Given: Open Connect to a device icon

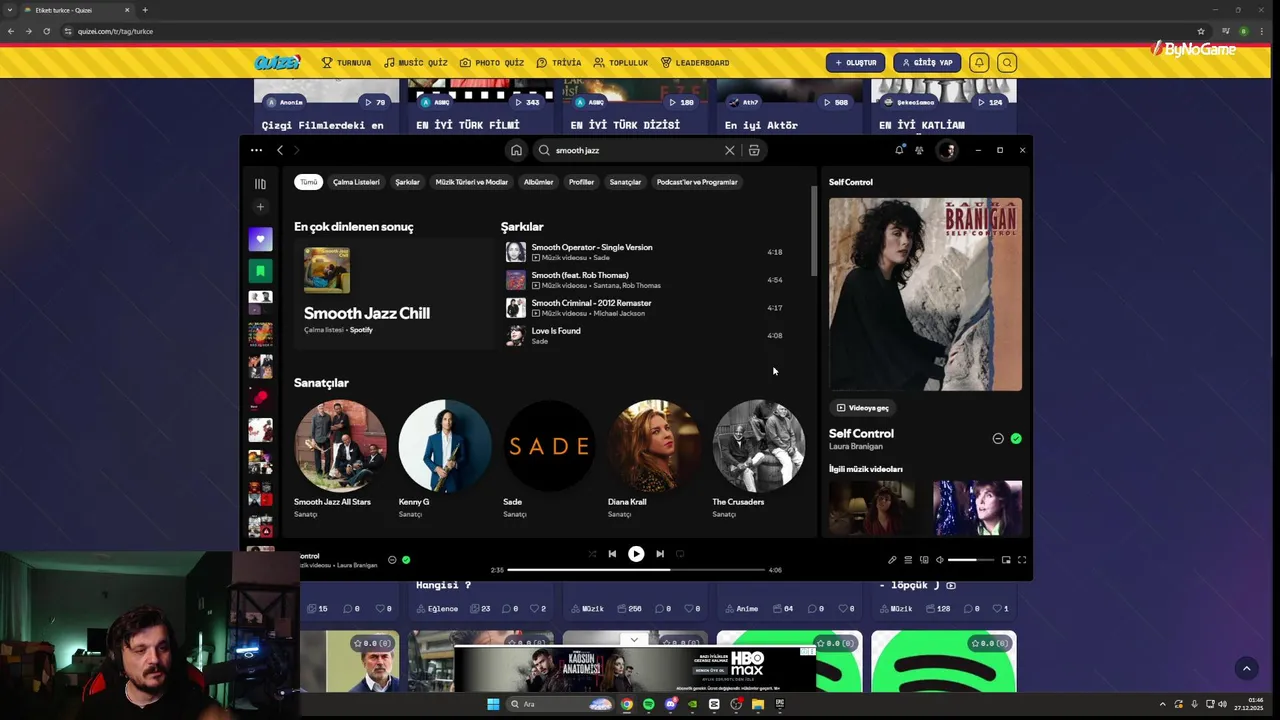Looking at the screenshot, I should tap(924, 560).
